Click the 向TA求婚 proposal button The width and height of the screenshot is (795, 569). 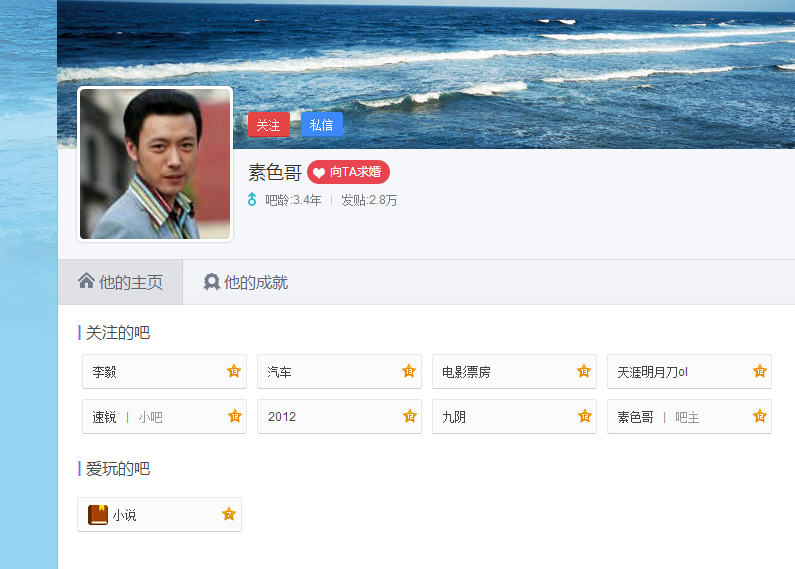pos(348,172)
